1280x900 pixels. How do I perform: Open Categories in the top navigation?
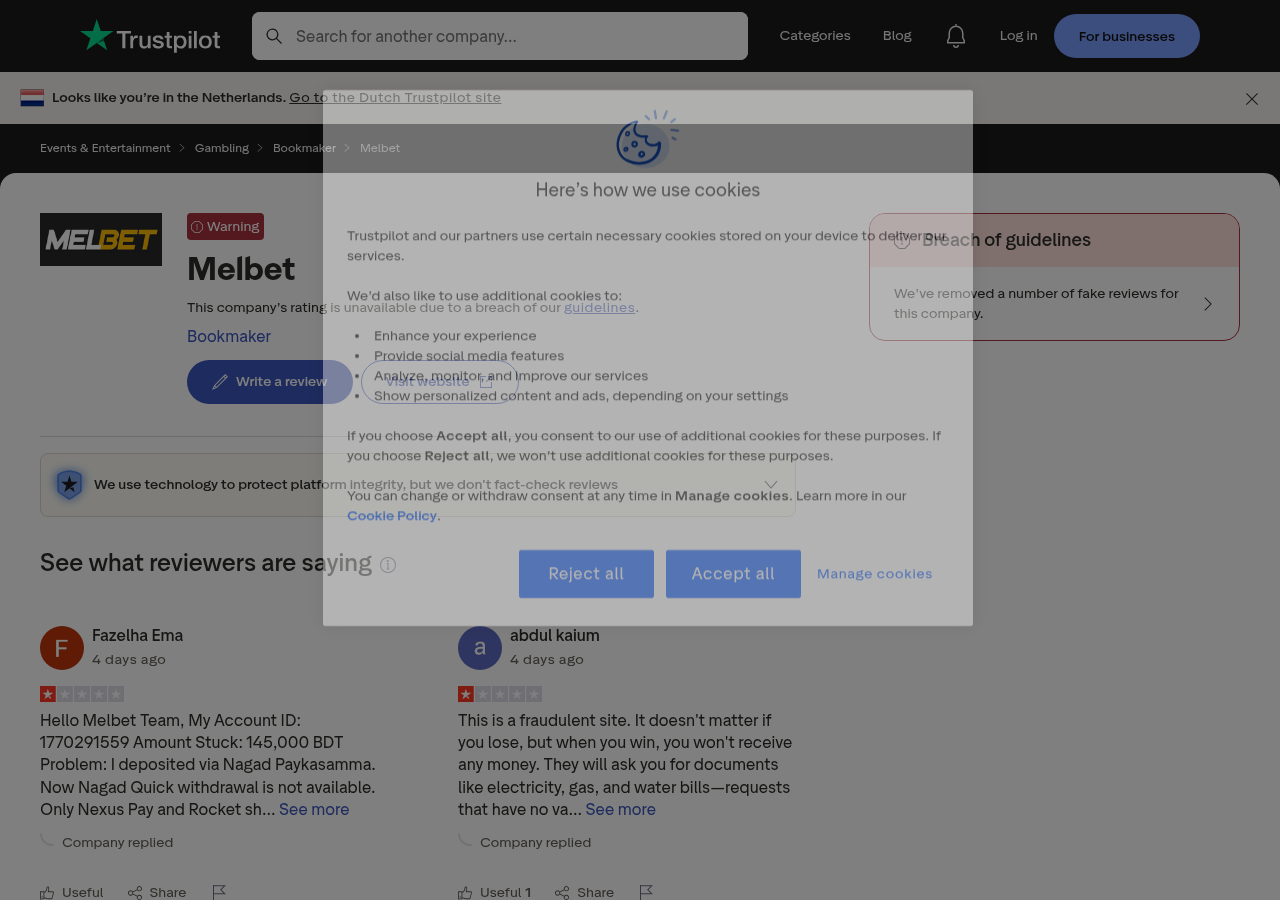815,36
